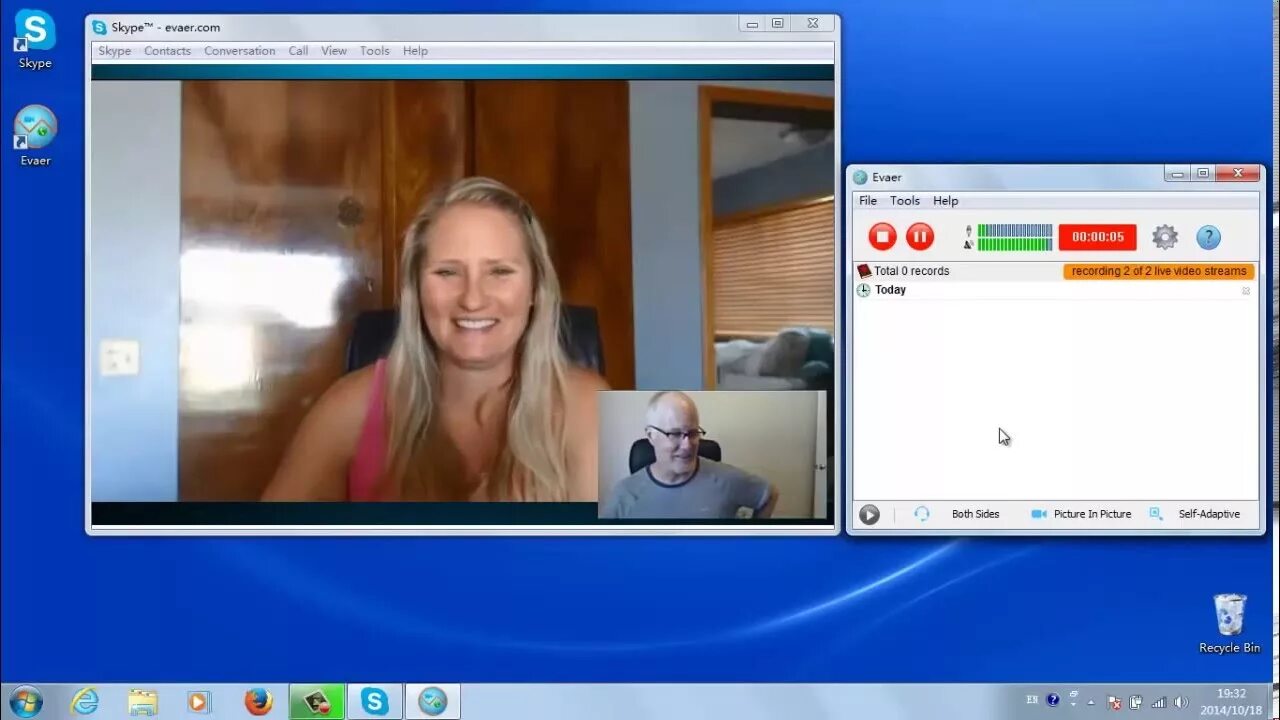Open the Tools menu in Evaer

point(905,201)
